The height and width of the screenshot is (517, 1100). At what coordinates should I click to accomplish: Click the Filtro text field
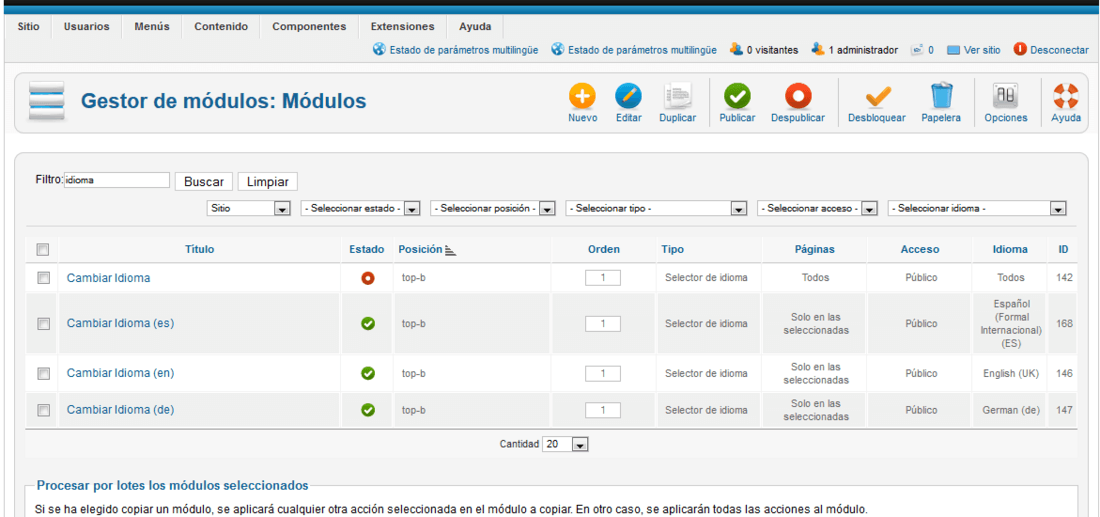[x=116, y=180]
